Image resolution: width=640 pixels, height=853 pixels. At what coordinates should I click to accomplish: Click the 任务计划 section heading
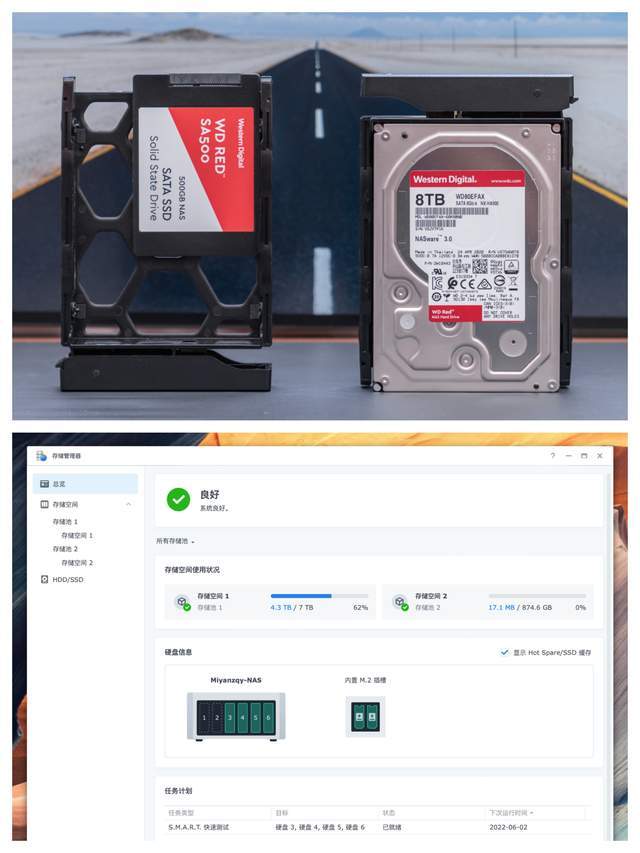[179, 790]
